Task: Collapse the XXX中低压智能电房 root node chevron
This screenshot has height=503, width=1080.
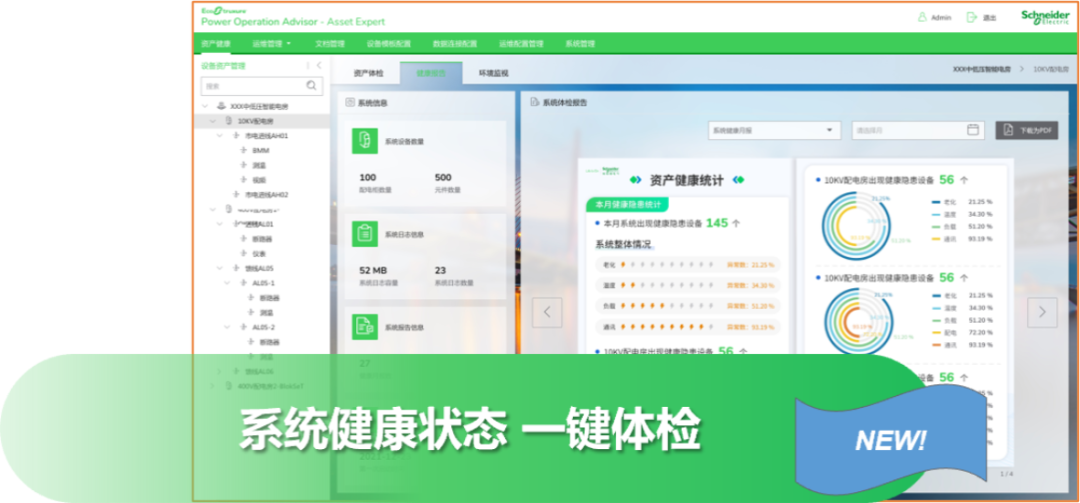Action: pos(205,106)
